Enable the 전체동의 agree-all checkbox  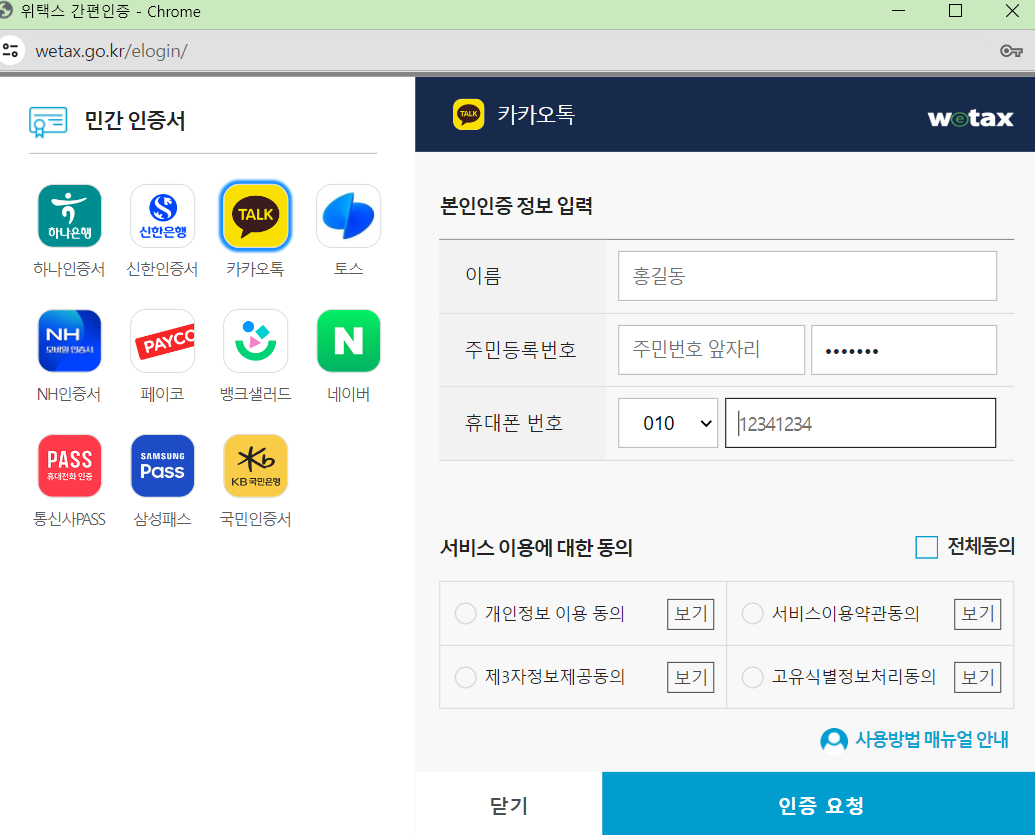(925, 547)
